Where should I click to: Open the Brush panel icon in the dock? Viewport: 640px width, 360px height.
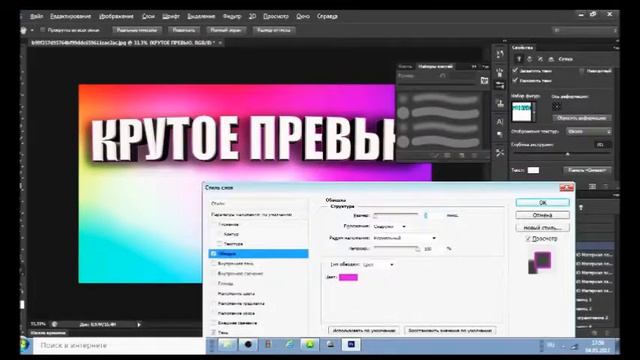[500, 73]
